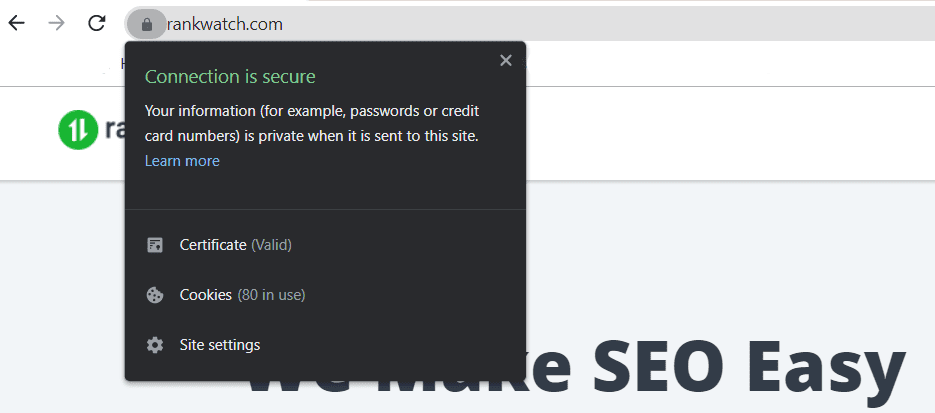Viewport: 935px width, 413px height.
Task: Select the Site settings label
Action: 220,345
